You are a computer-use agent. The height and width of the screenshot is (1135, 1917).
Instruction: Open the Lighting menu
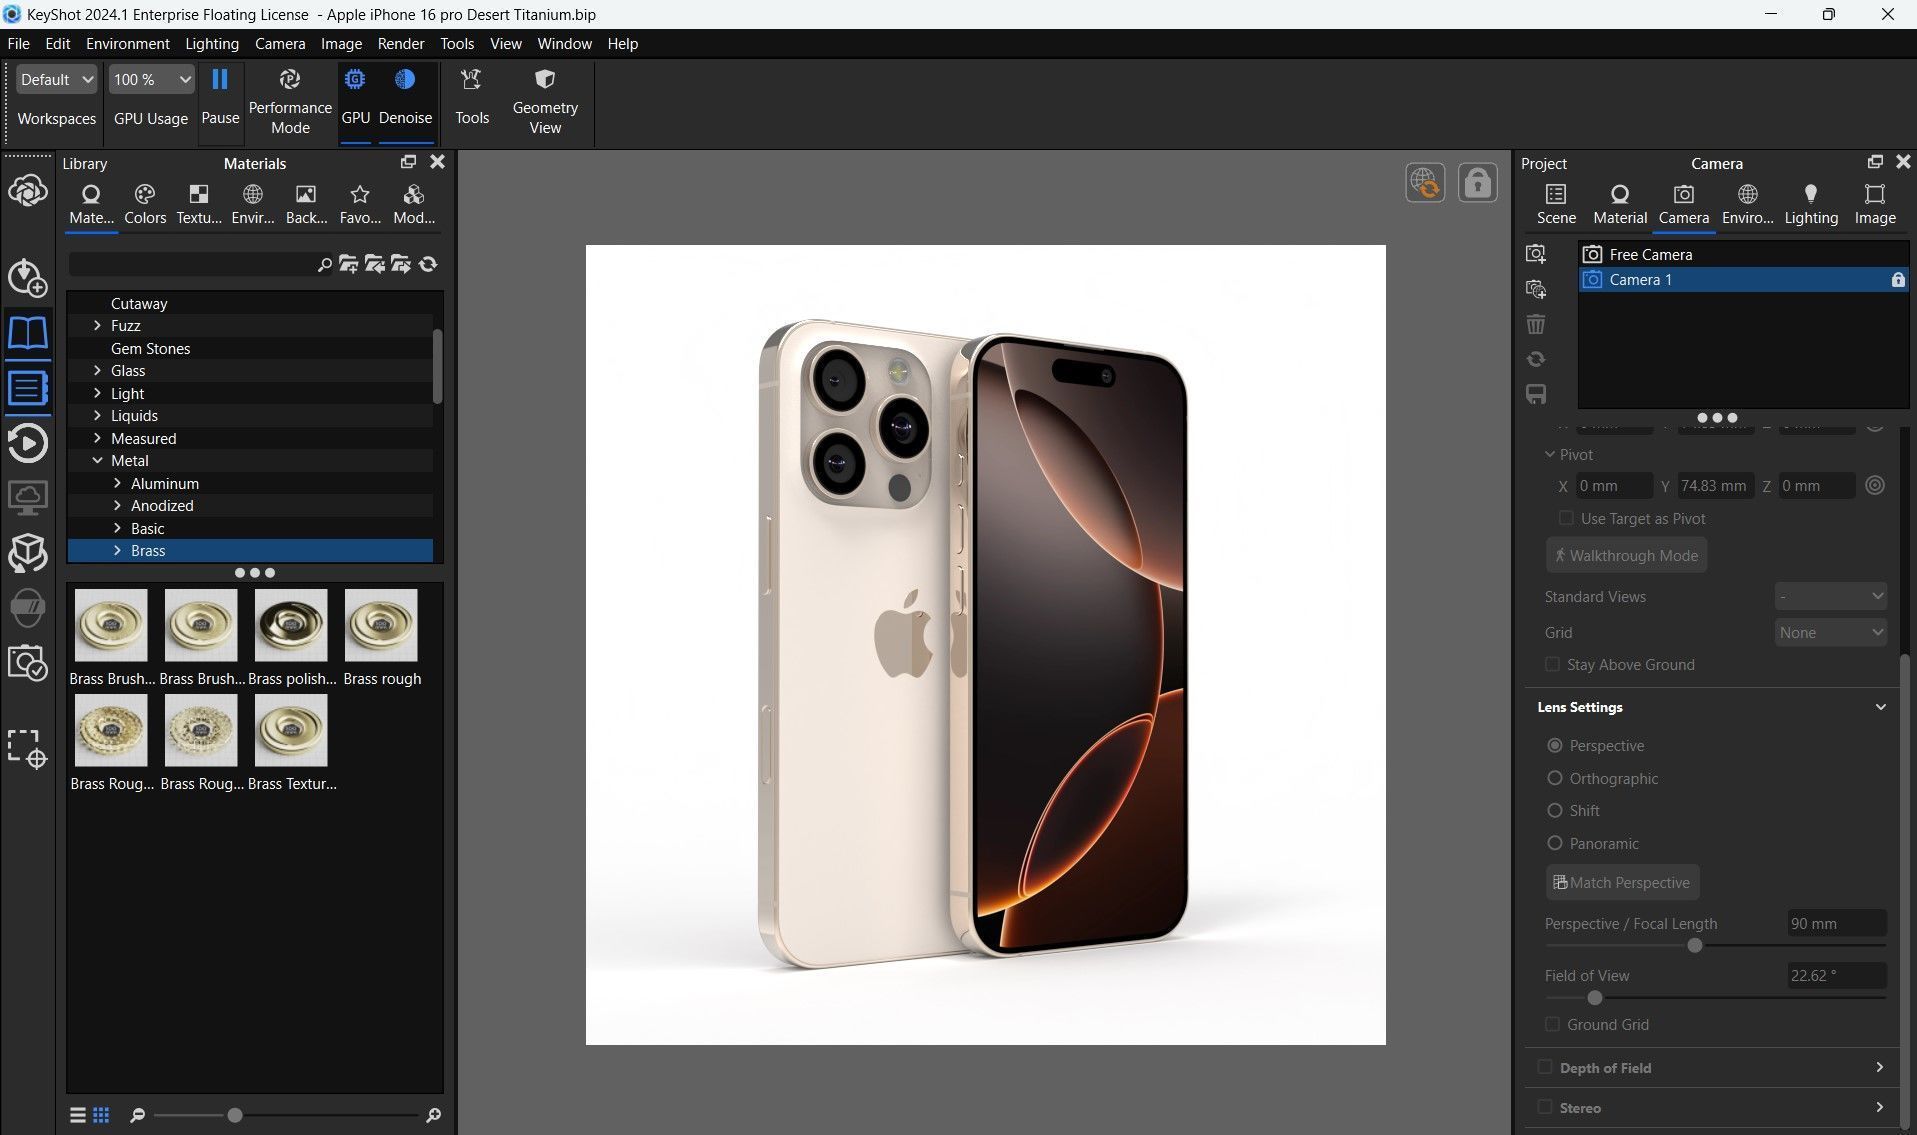coord(212,44)
